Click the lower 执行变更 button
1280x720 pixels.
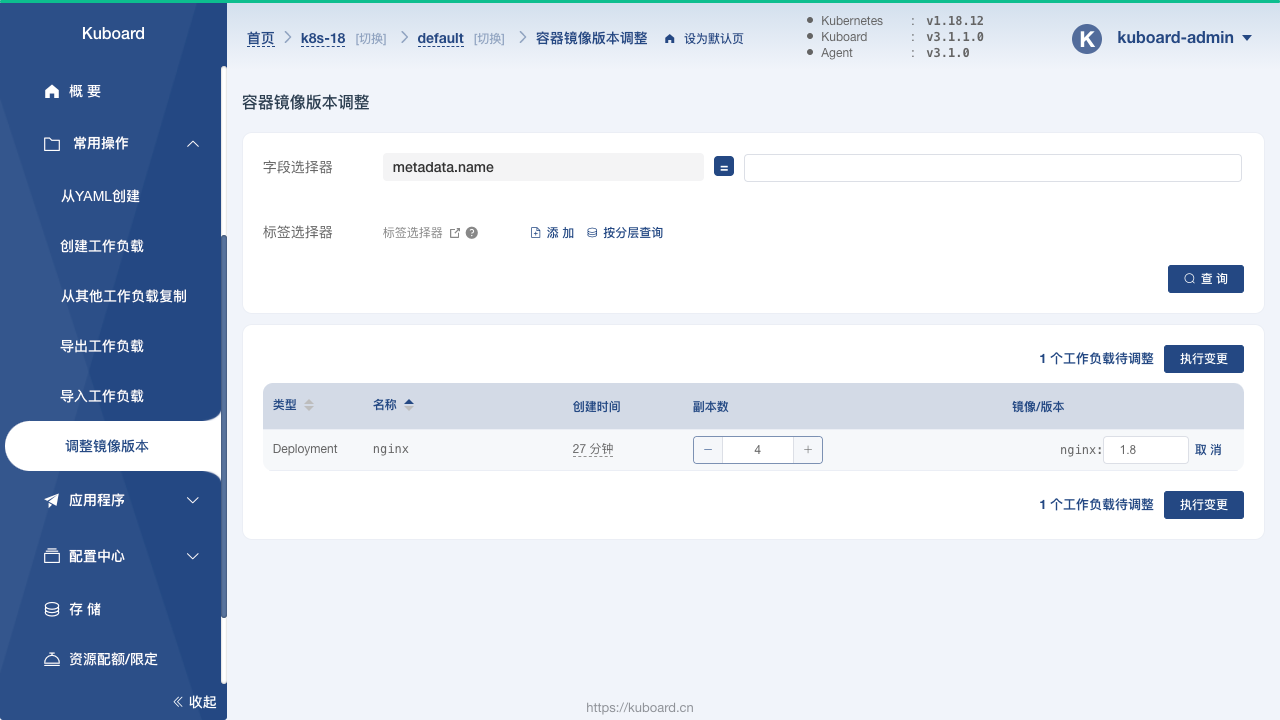click(1203, 505)
